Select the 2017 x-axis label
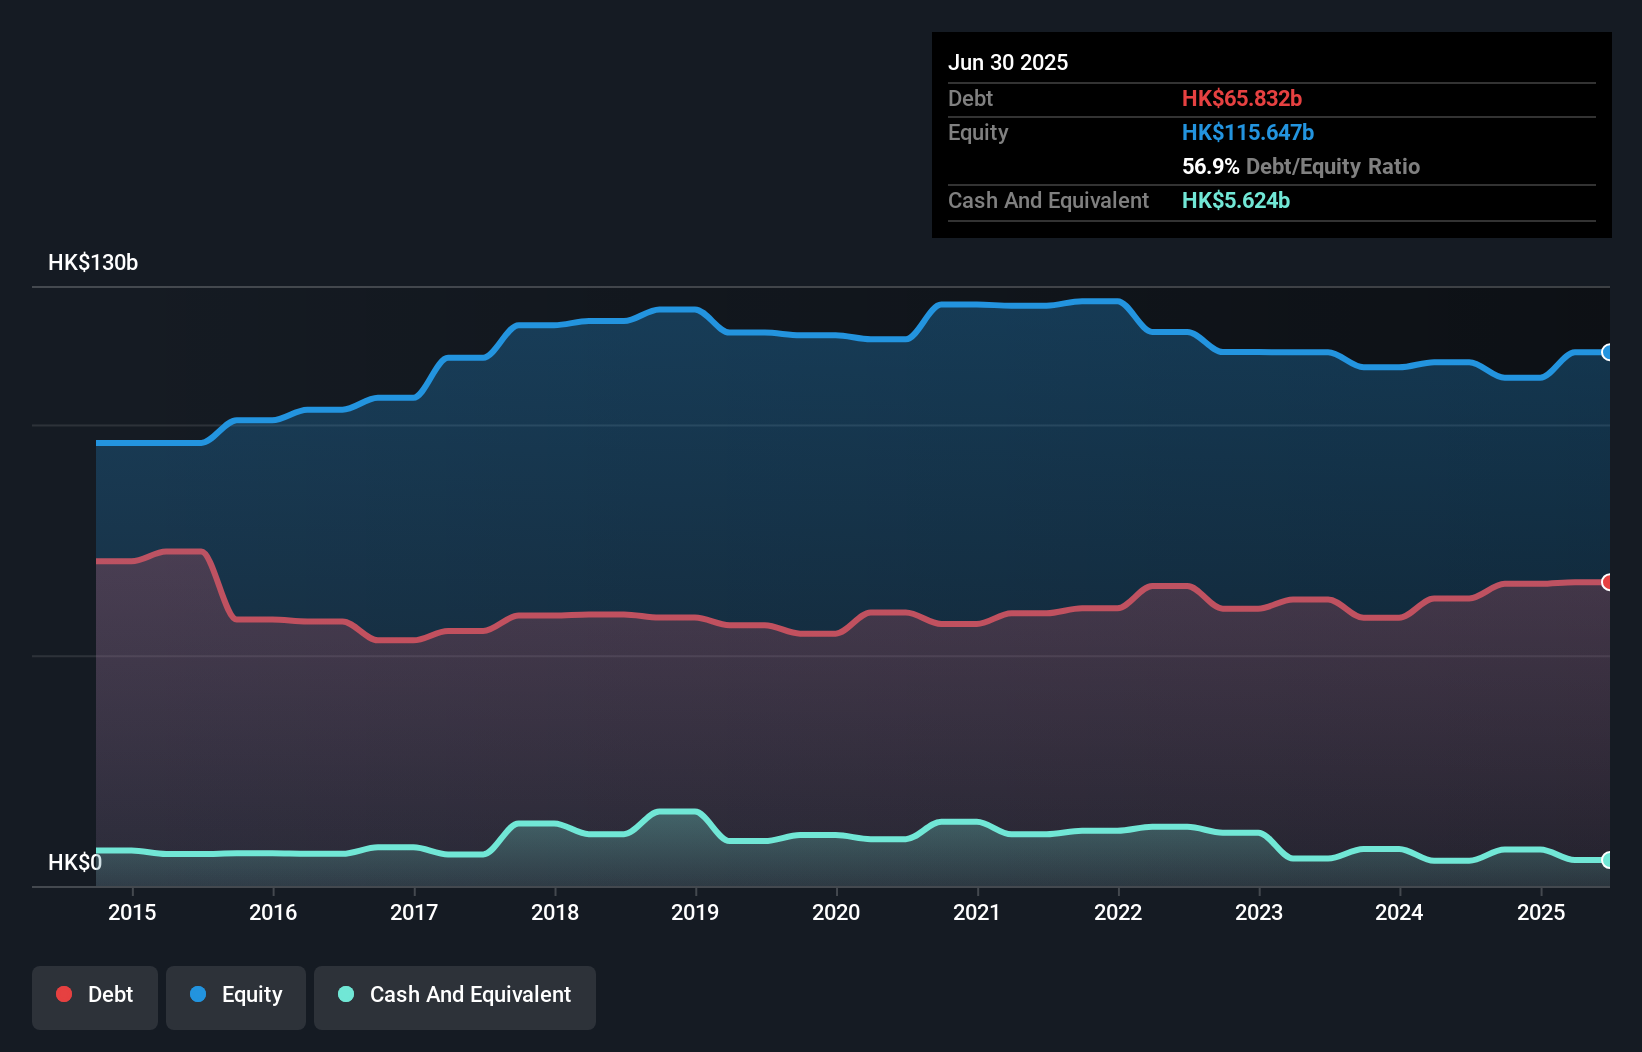The width and height of the screenshot is (1642, 1052). click(414, 912)
